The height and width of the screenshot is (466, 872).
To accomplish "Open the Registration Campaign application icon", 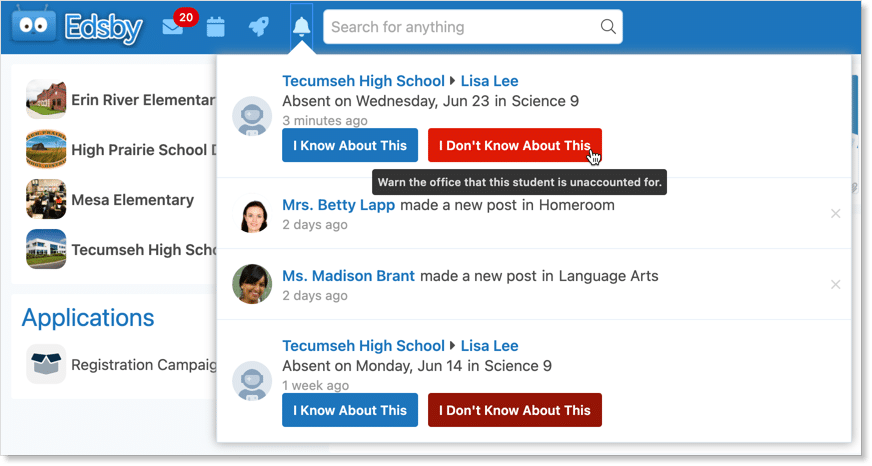I will click(x=46, y=365).
